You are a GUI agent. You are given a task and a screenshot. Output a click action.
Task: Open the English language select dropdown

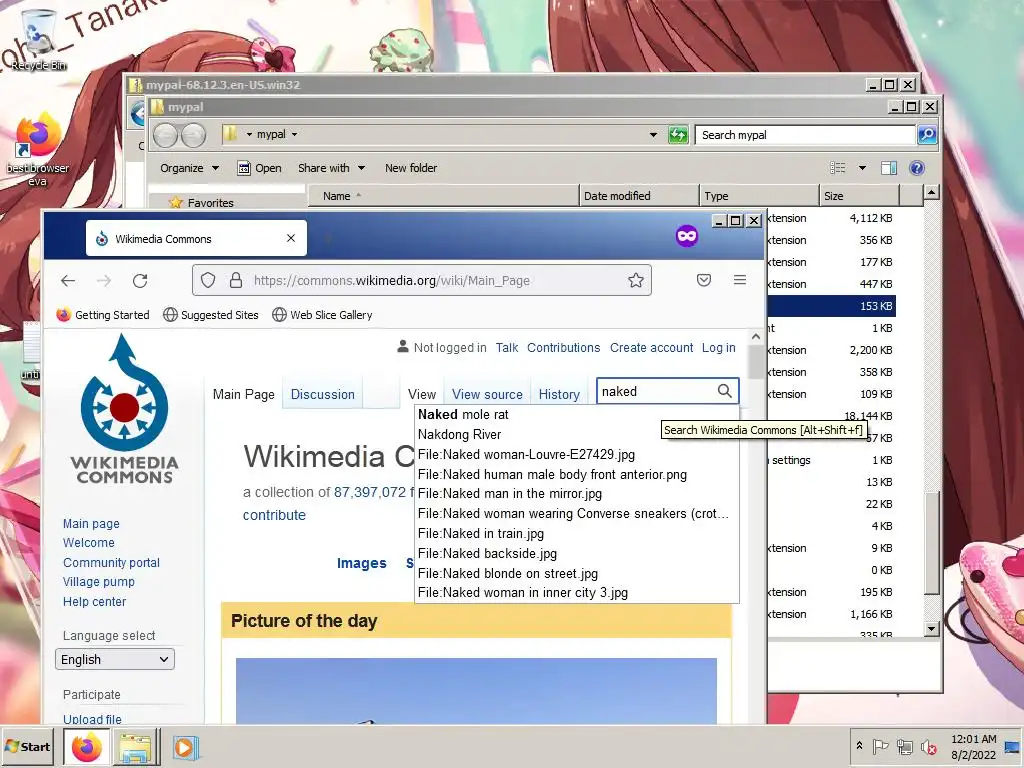click(x=115, y=659)
